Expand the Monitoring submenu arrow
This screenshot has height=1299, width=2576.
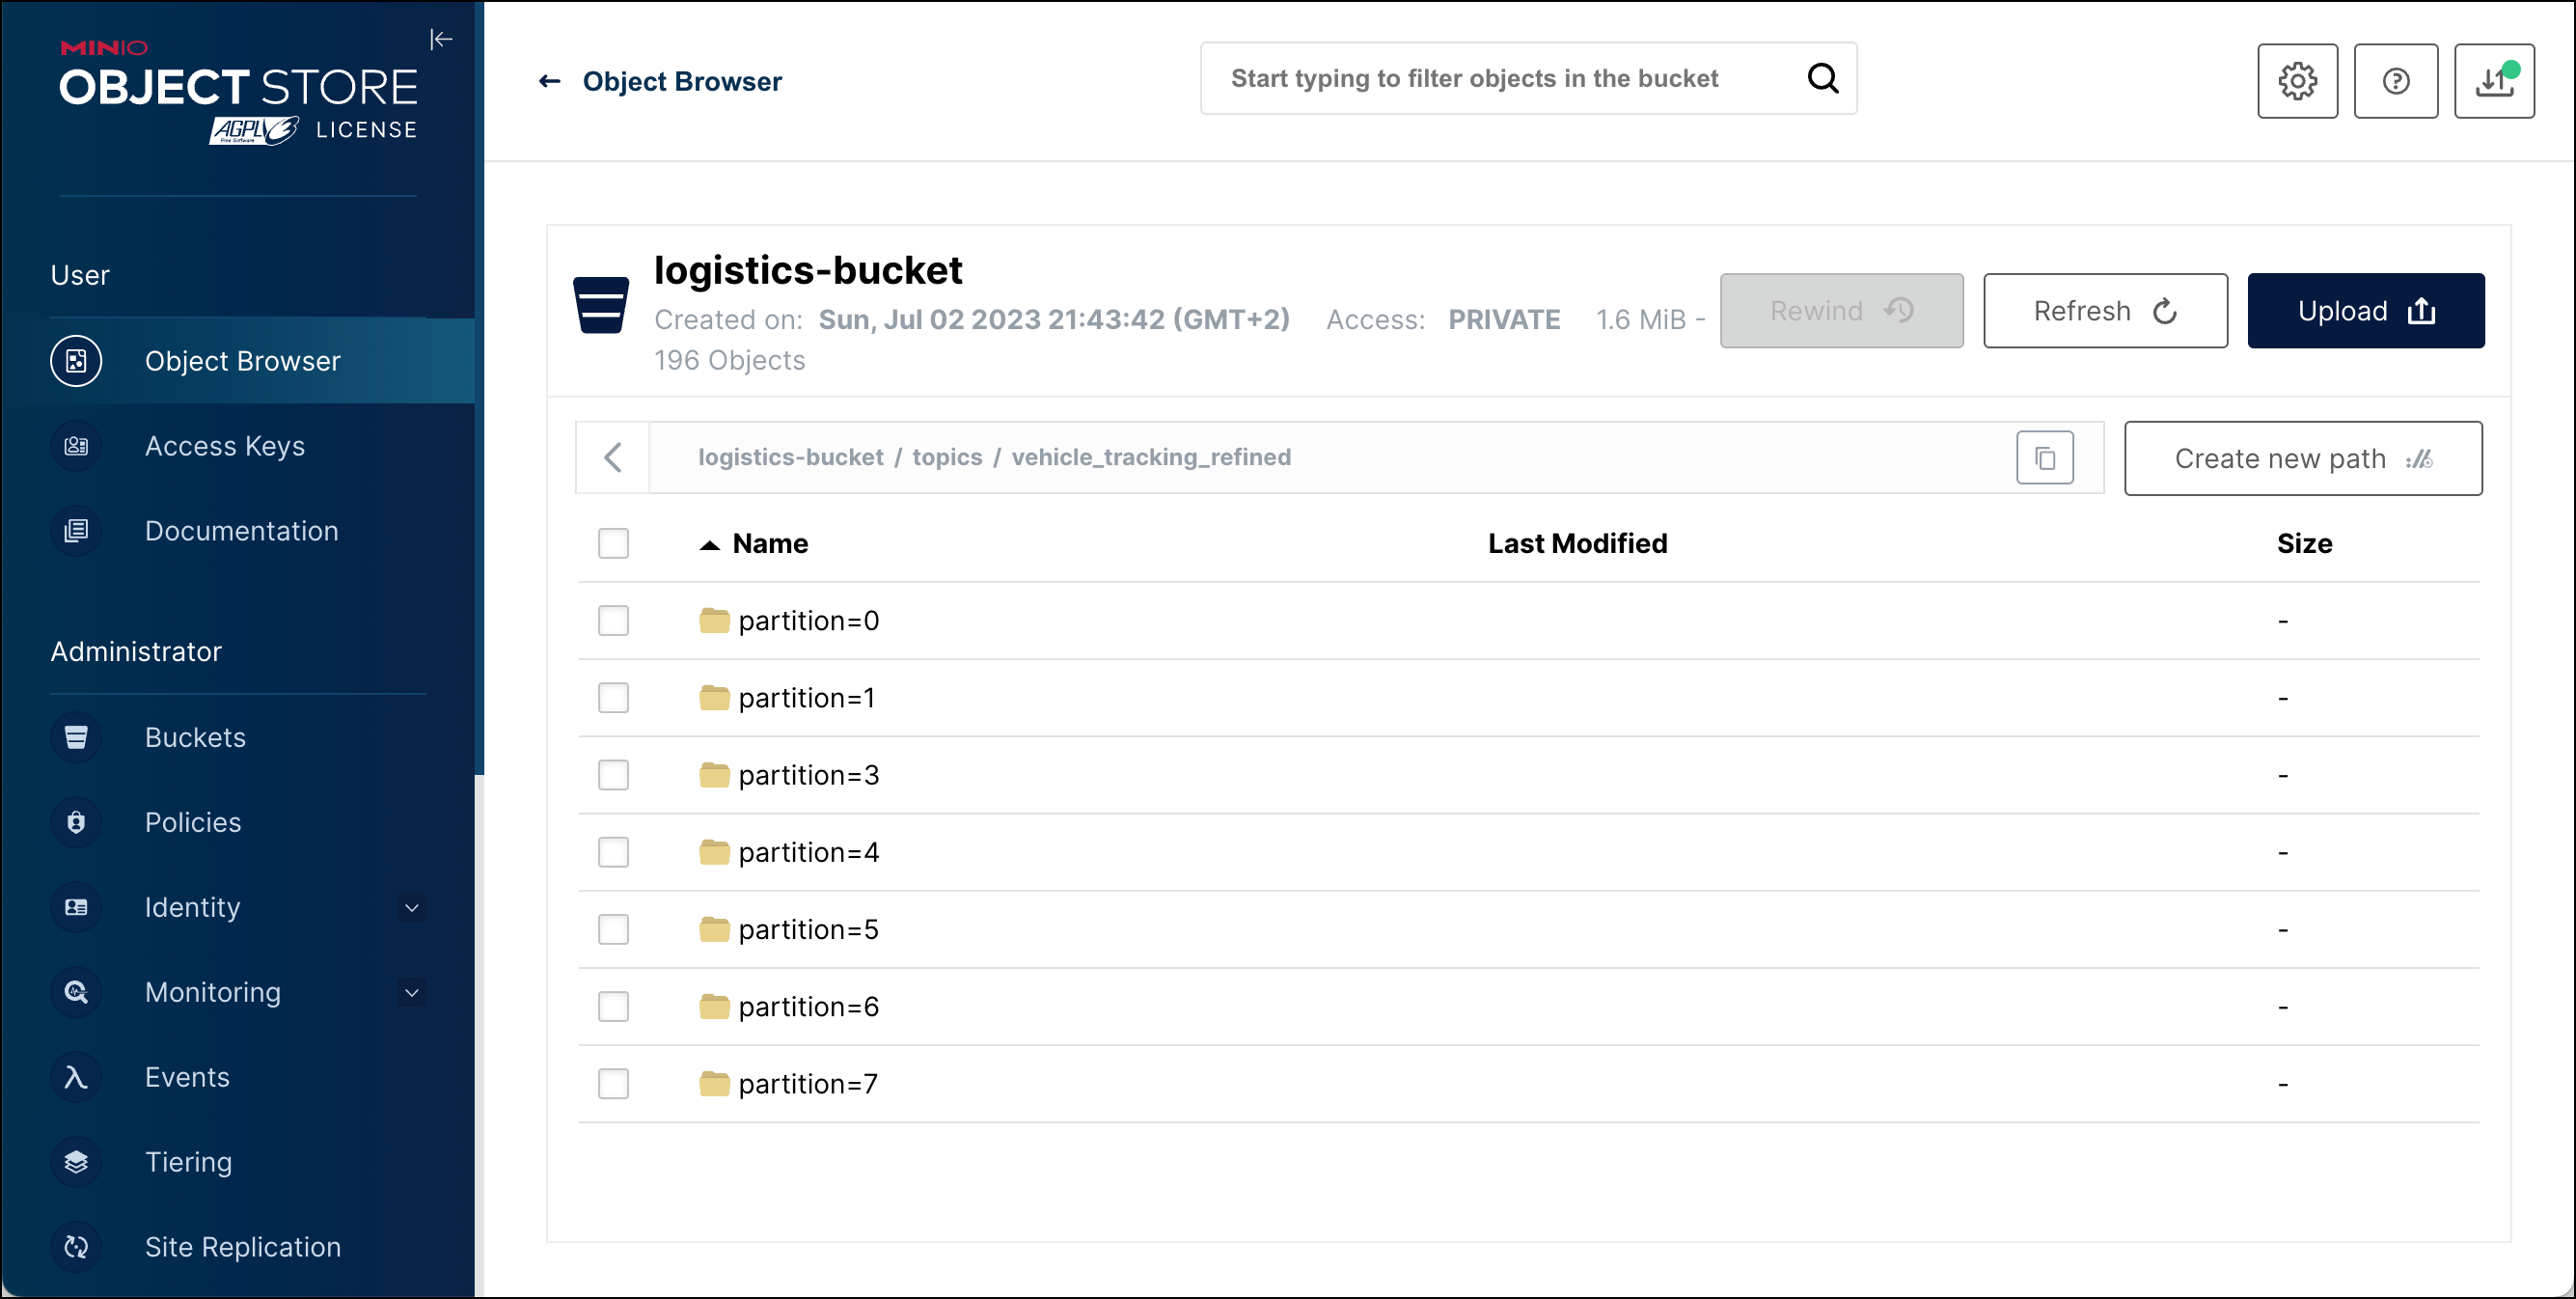coord(411,992)
